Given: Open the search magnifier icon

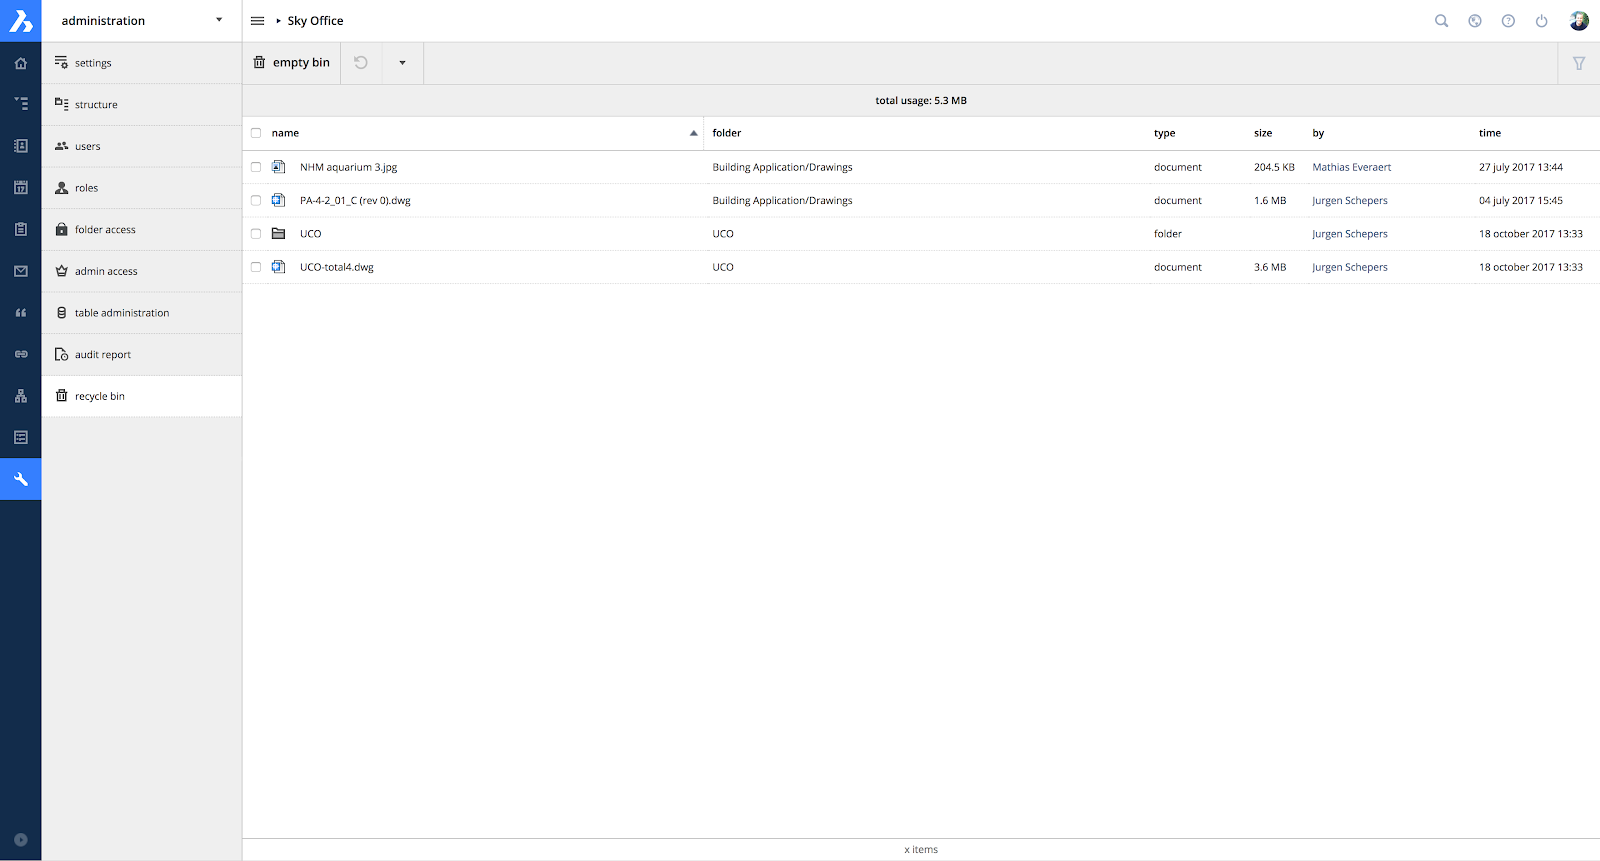Looking at the screenshot, I should point(1441,21).
